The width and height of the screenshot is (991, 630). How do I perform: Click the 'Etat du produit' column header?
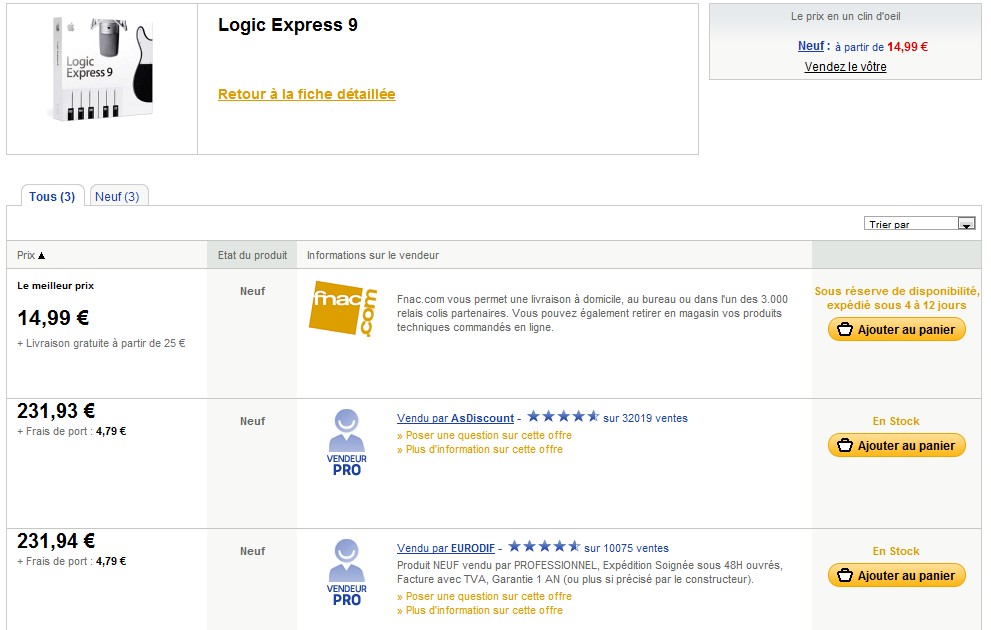(252, 255)
